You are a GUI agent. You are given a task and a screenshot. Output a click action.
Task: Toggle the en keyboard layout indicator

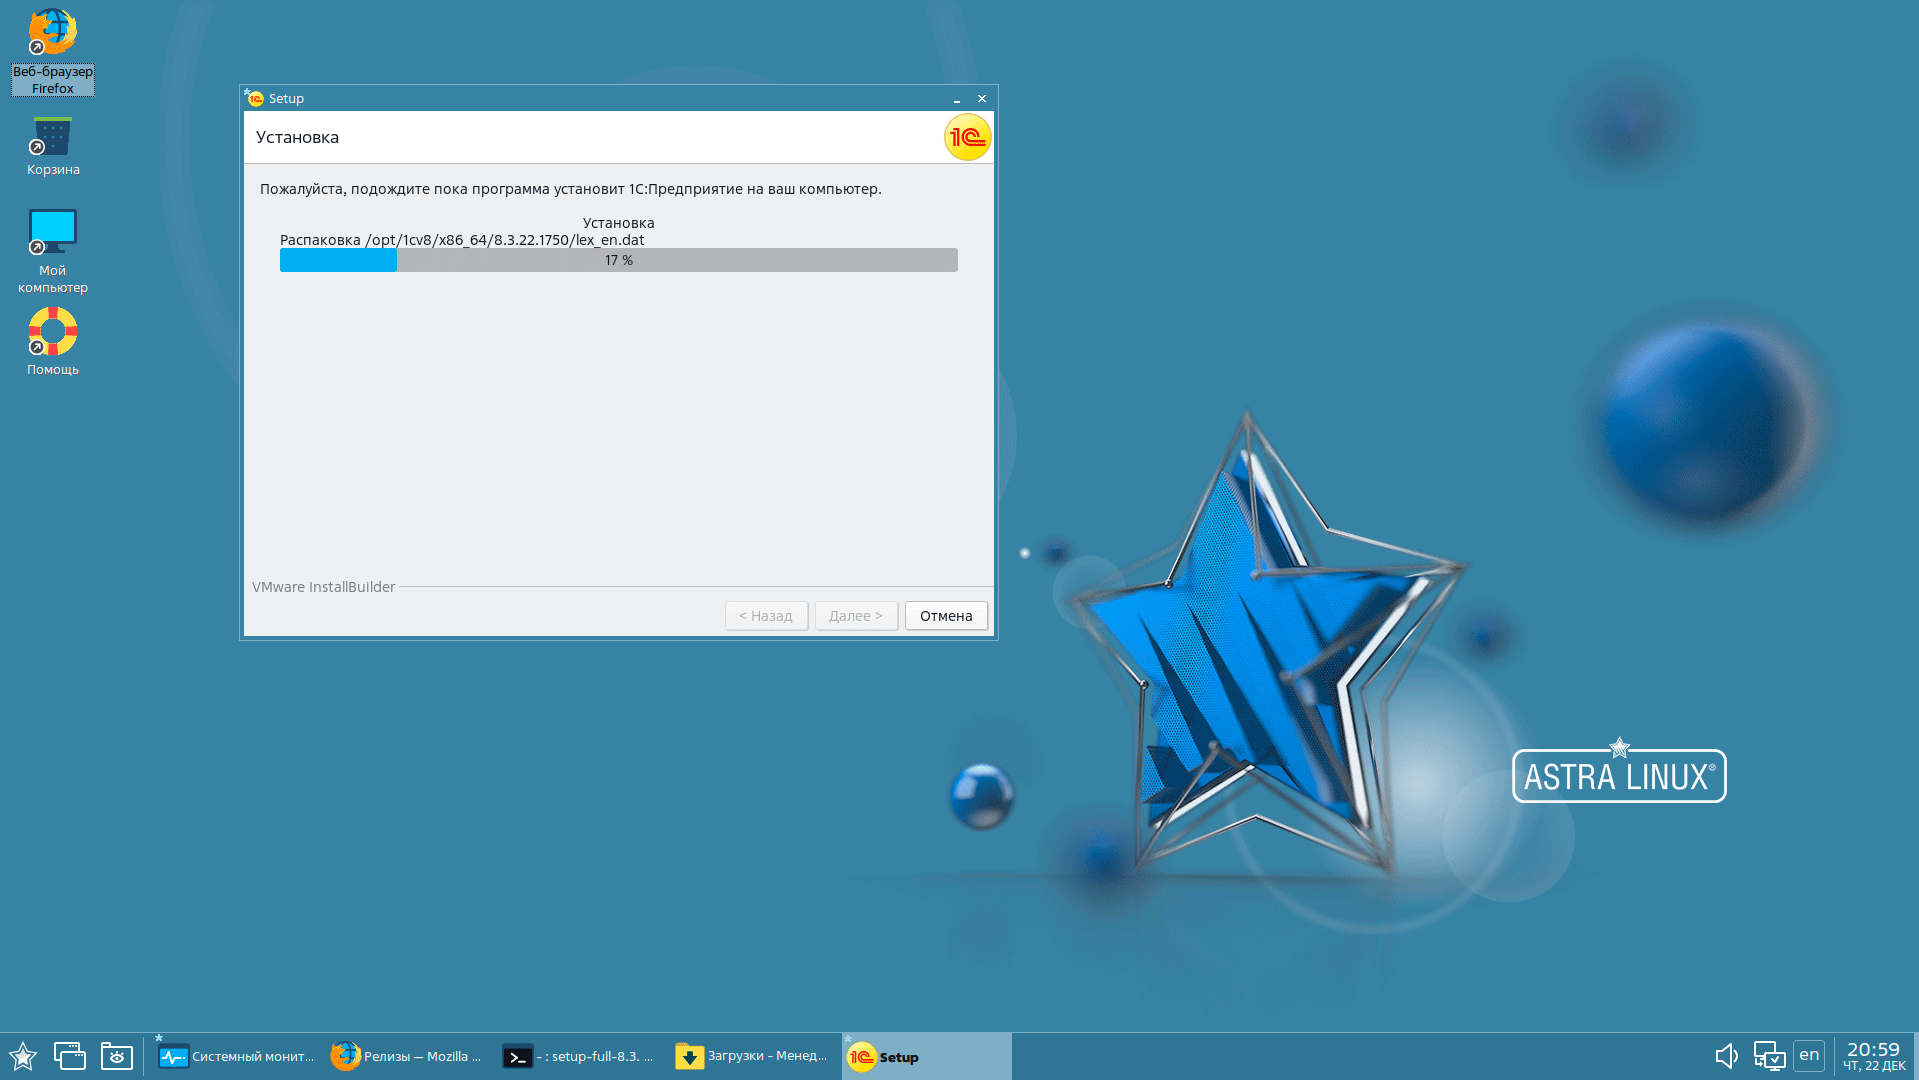[1809, 1055]
